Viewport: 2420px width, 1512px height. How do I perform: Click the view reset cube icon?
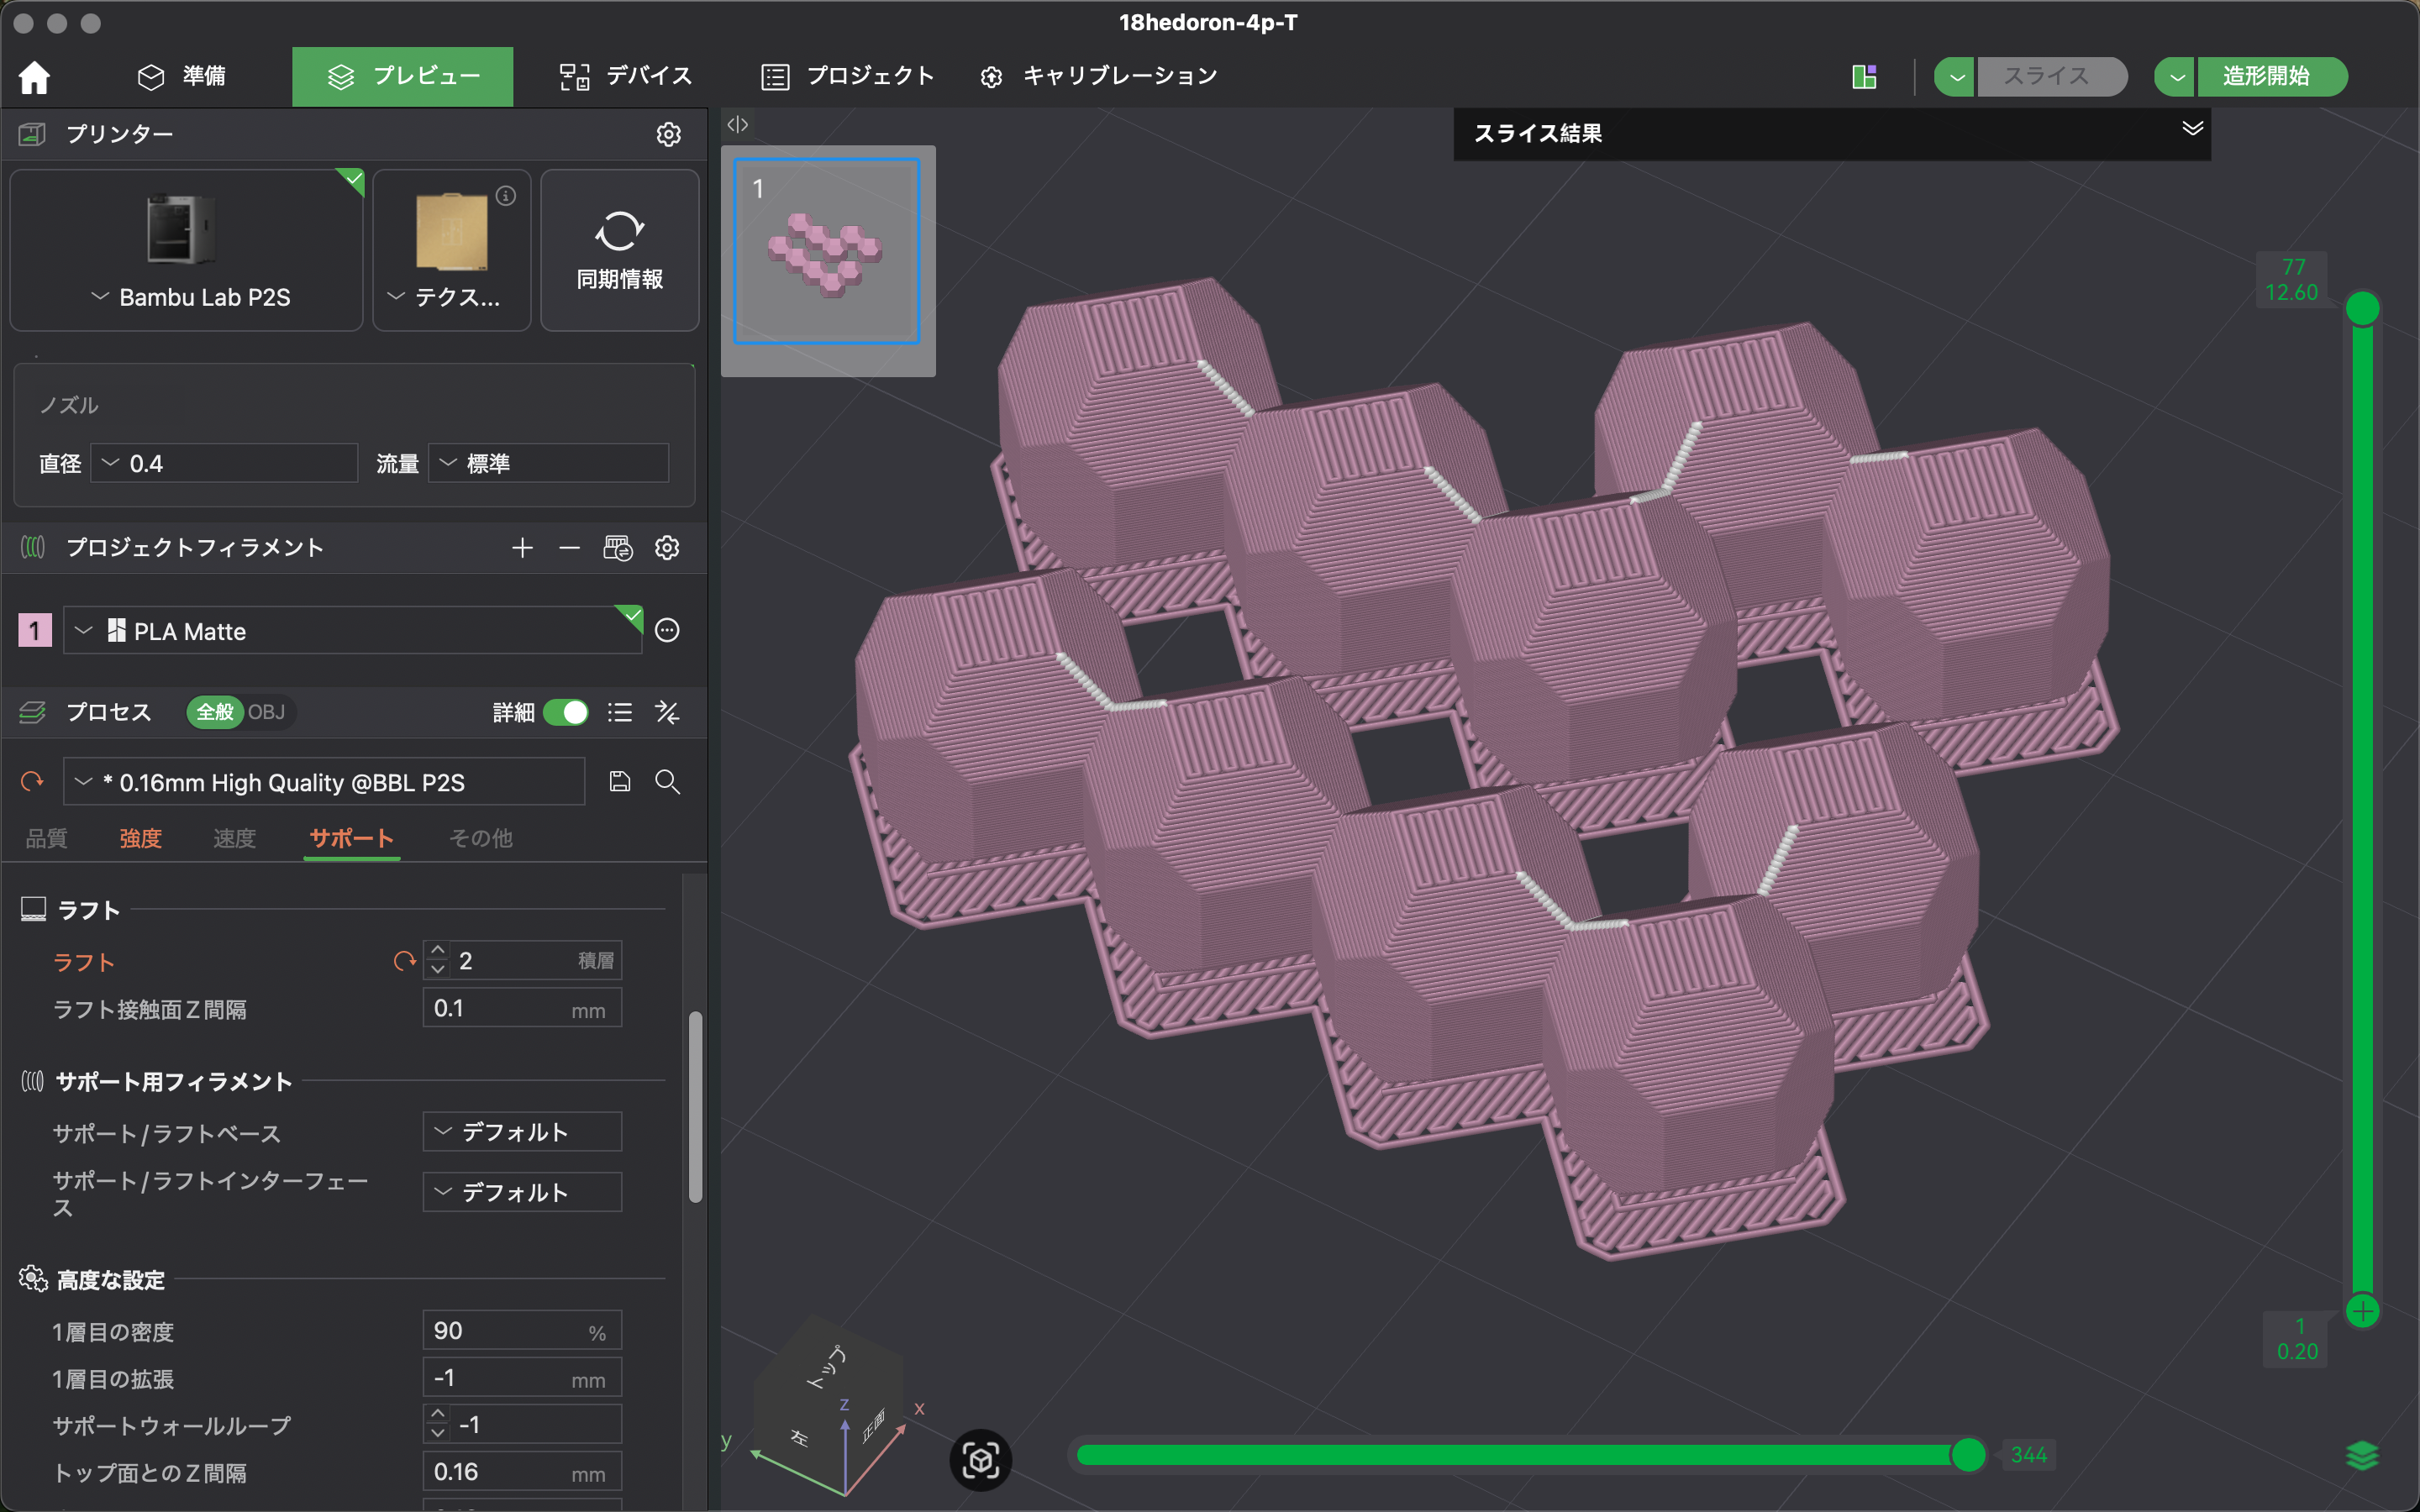point(980,1460)
